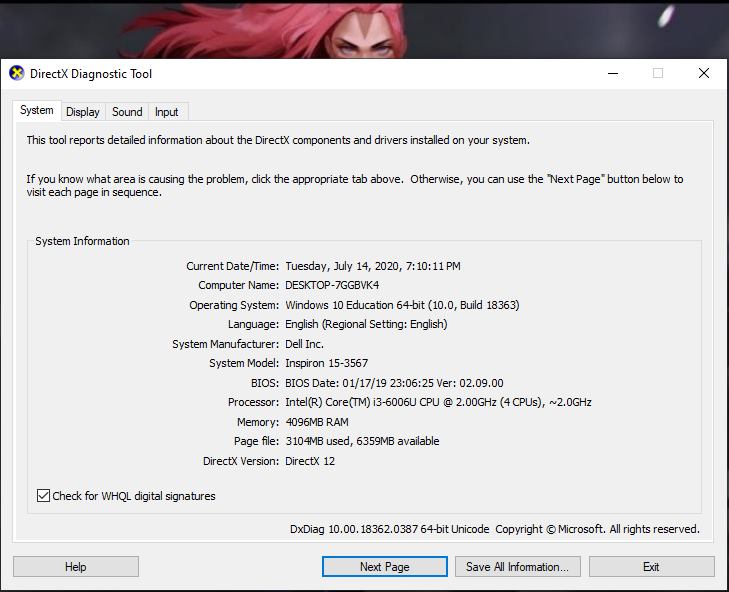Click the language value English (Regional Setting: English)
729x592 pixels.
click(366, 324)
